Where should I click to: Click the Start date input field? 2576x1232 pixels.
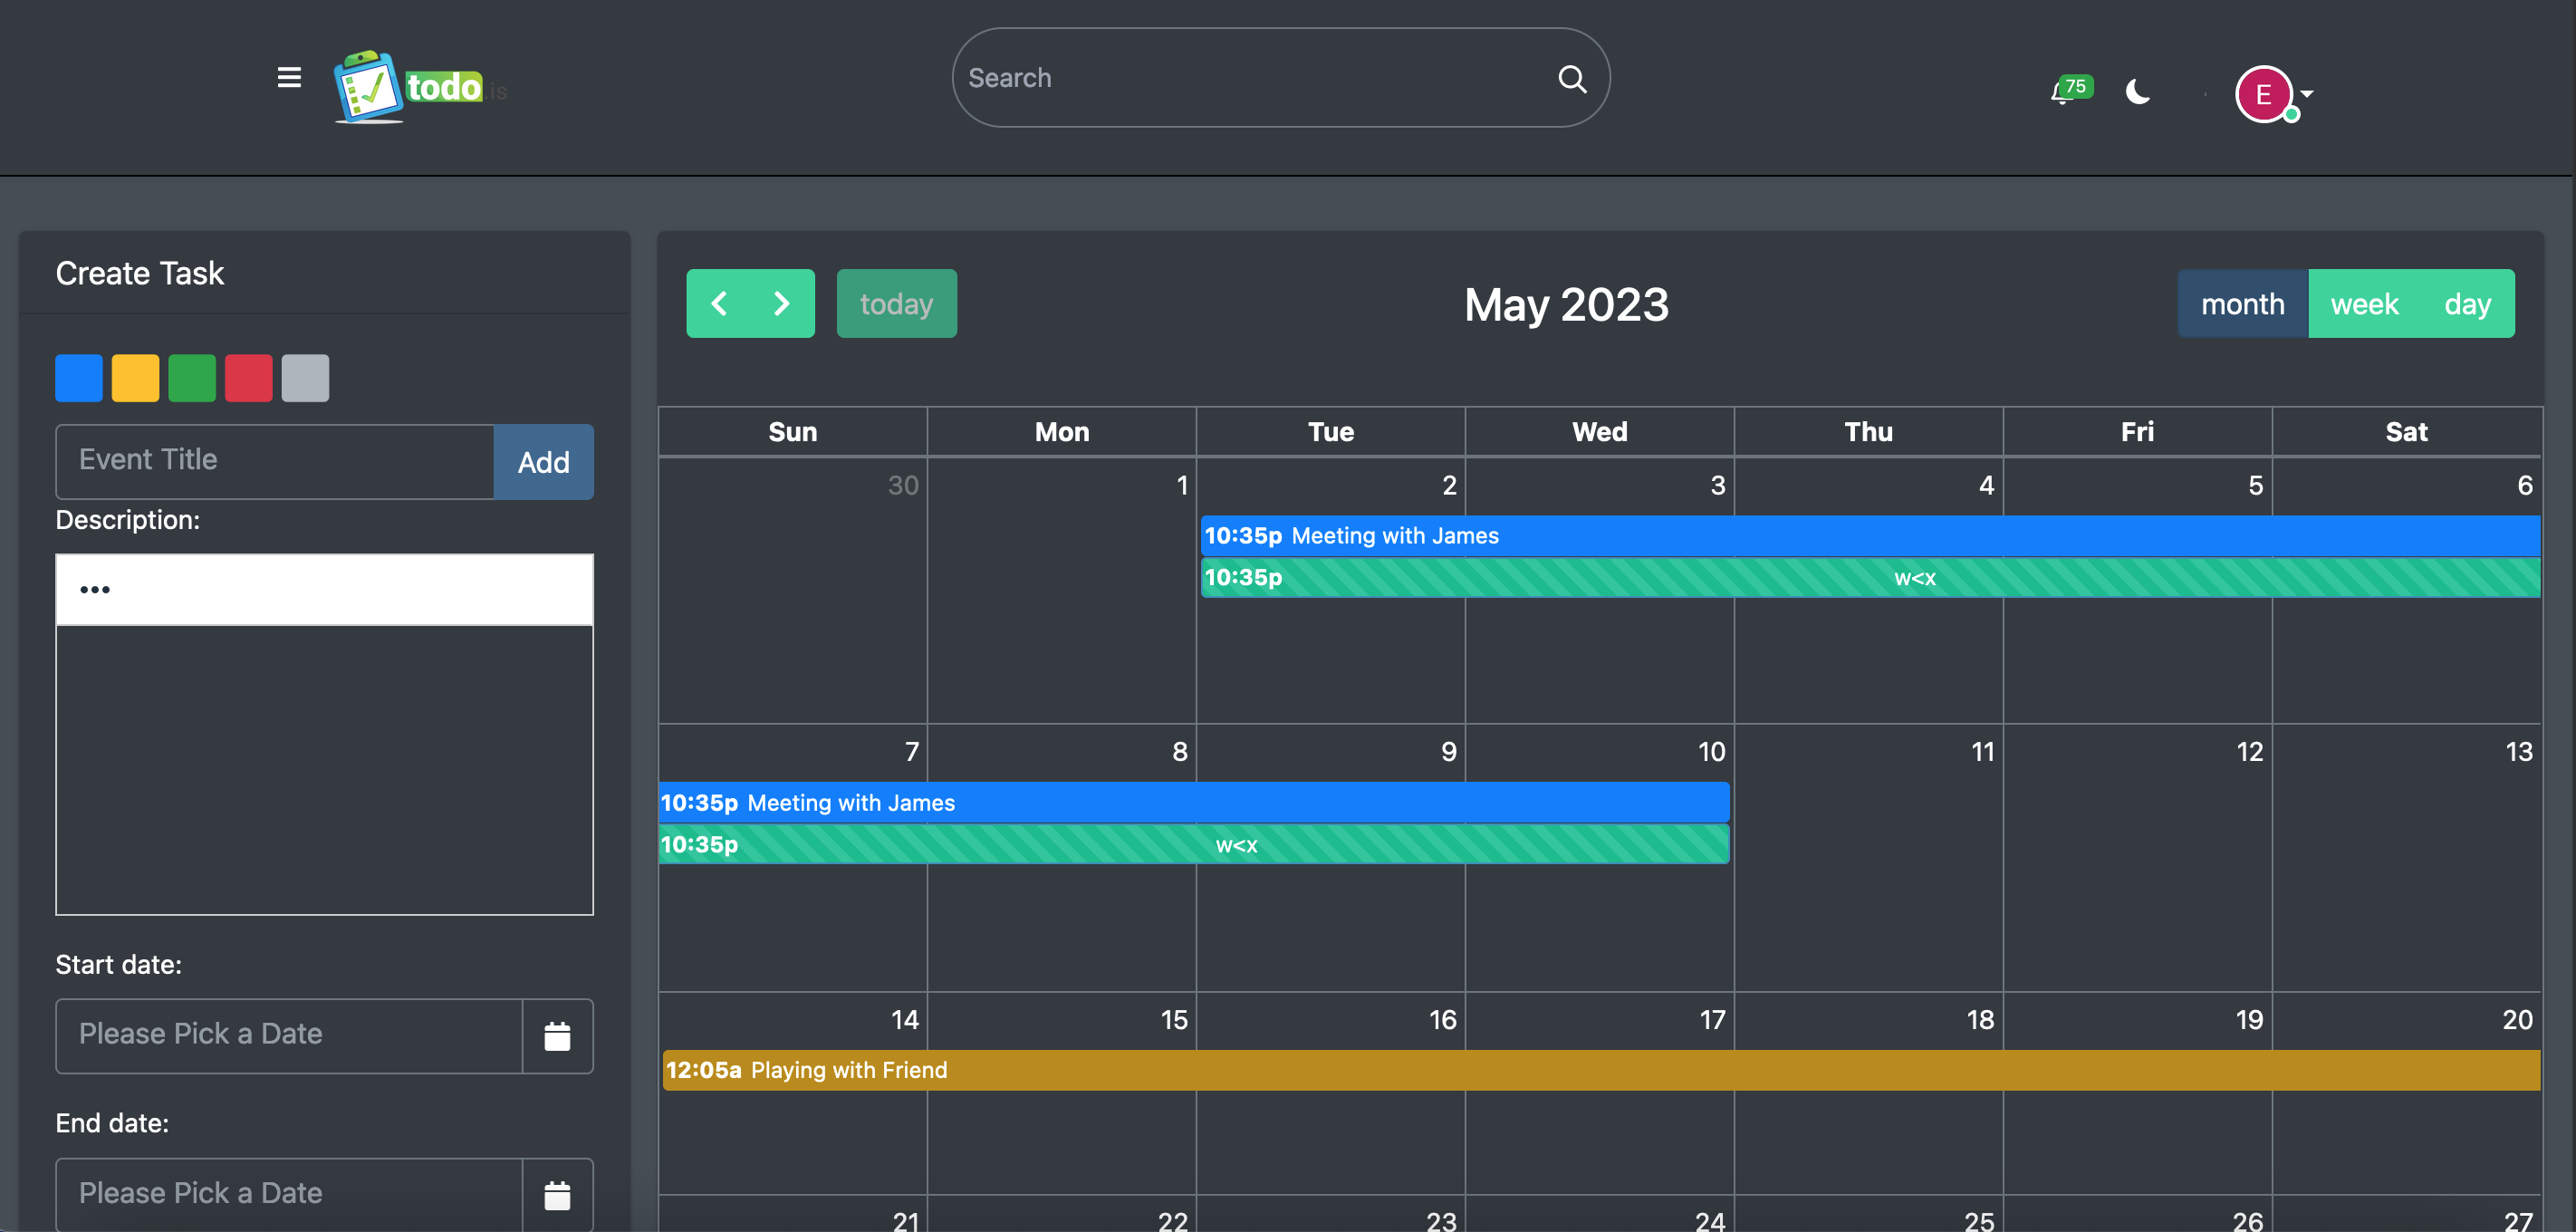click(289, 1035)
